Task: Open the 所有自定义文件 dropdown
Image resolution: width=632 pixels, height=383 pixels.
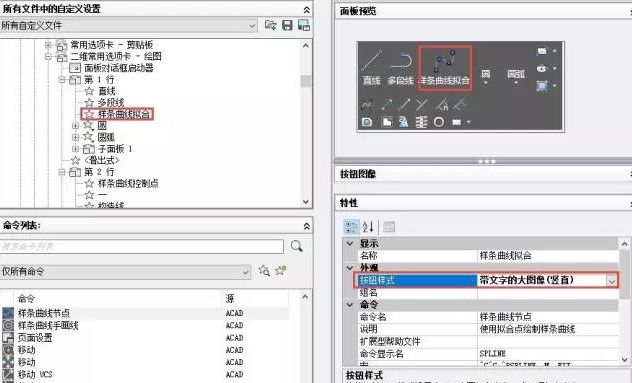Action: click(252, 26)
